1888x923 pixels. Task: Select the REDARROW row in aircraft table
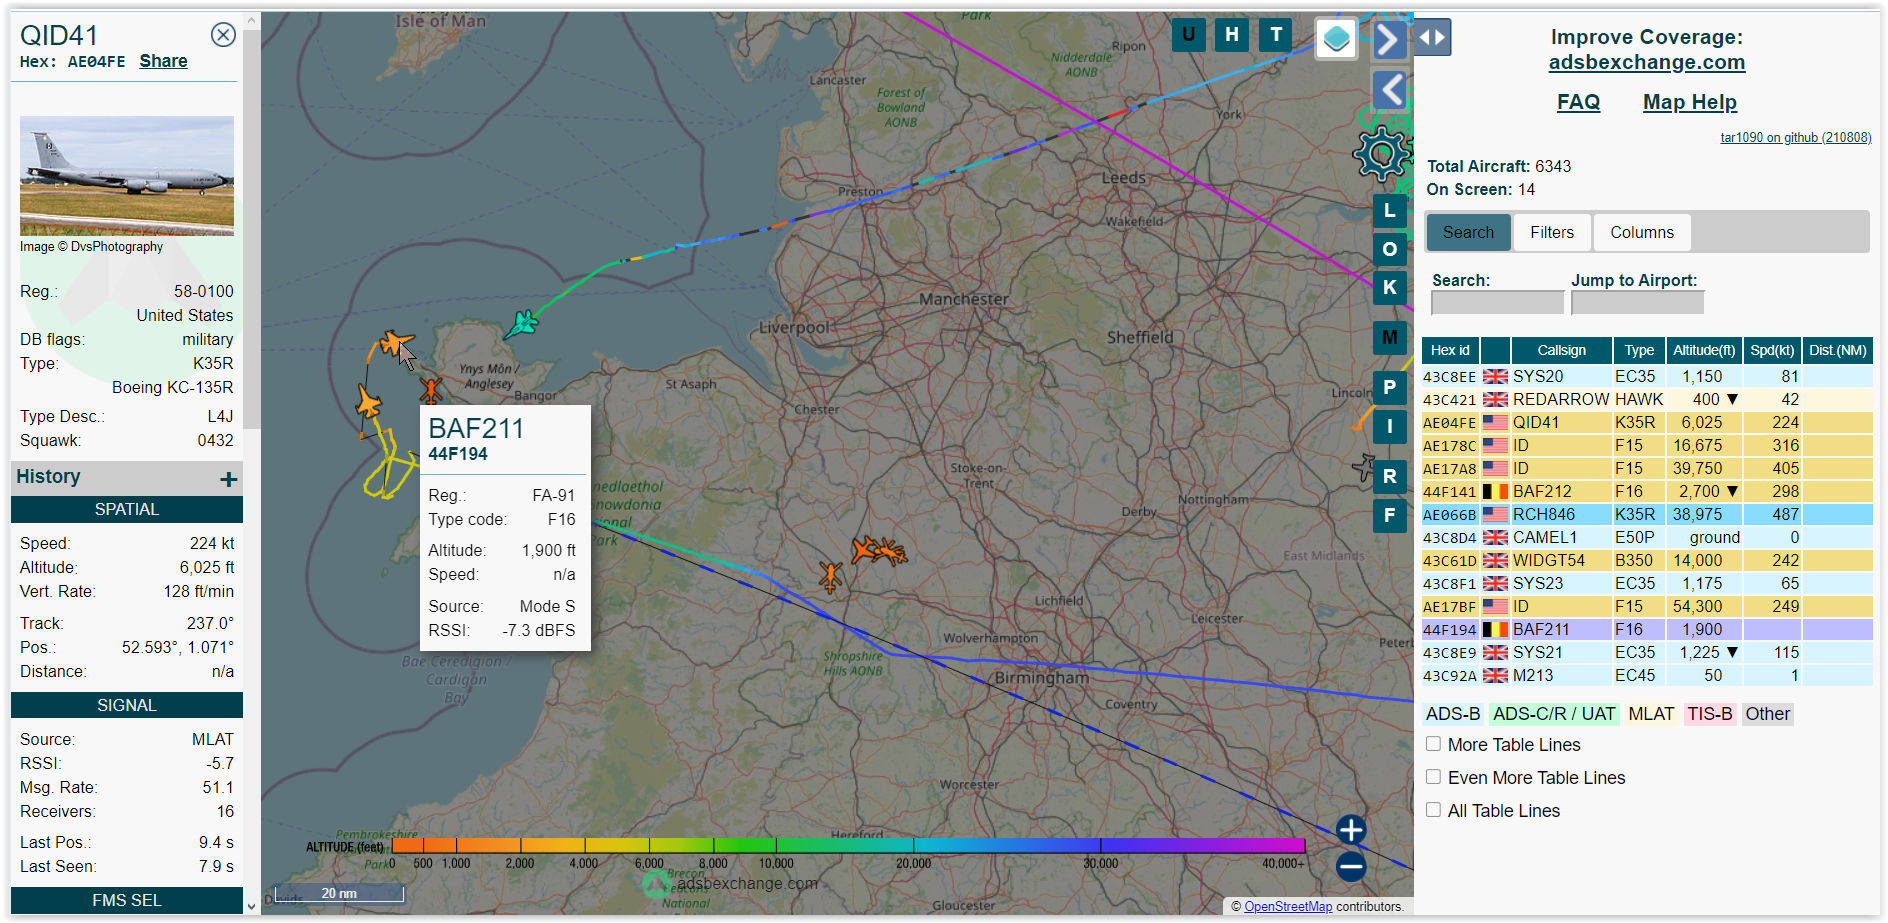pyautogui.click(x=1647, y=399)
